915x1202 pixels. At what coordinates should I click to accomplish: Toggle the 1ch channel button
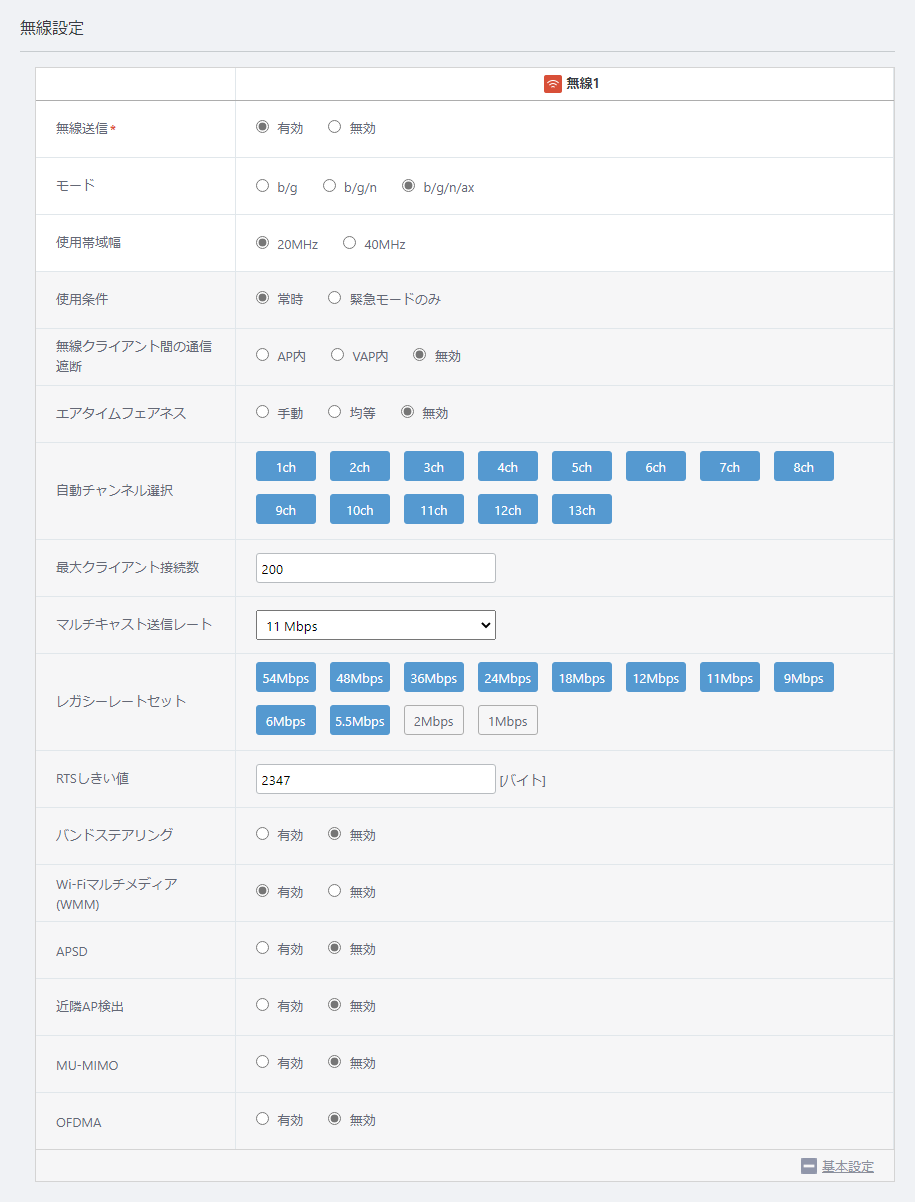pyautogui.click(x=286, y=467)
